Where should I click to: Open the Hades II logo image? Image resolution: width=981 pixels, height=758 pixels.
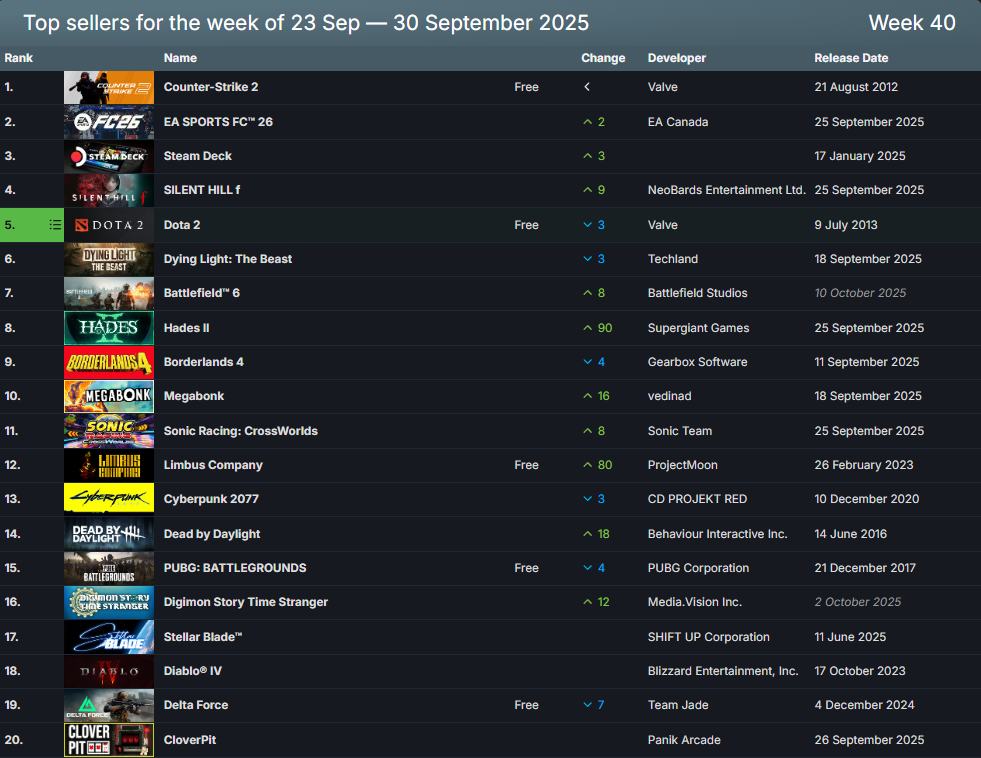click(108, 328)
